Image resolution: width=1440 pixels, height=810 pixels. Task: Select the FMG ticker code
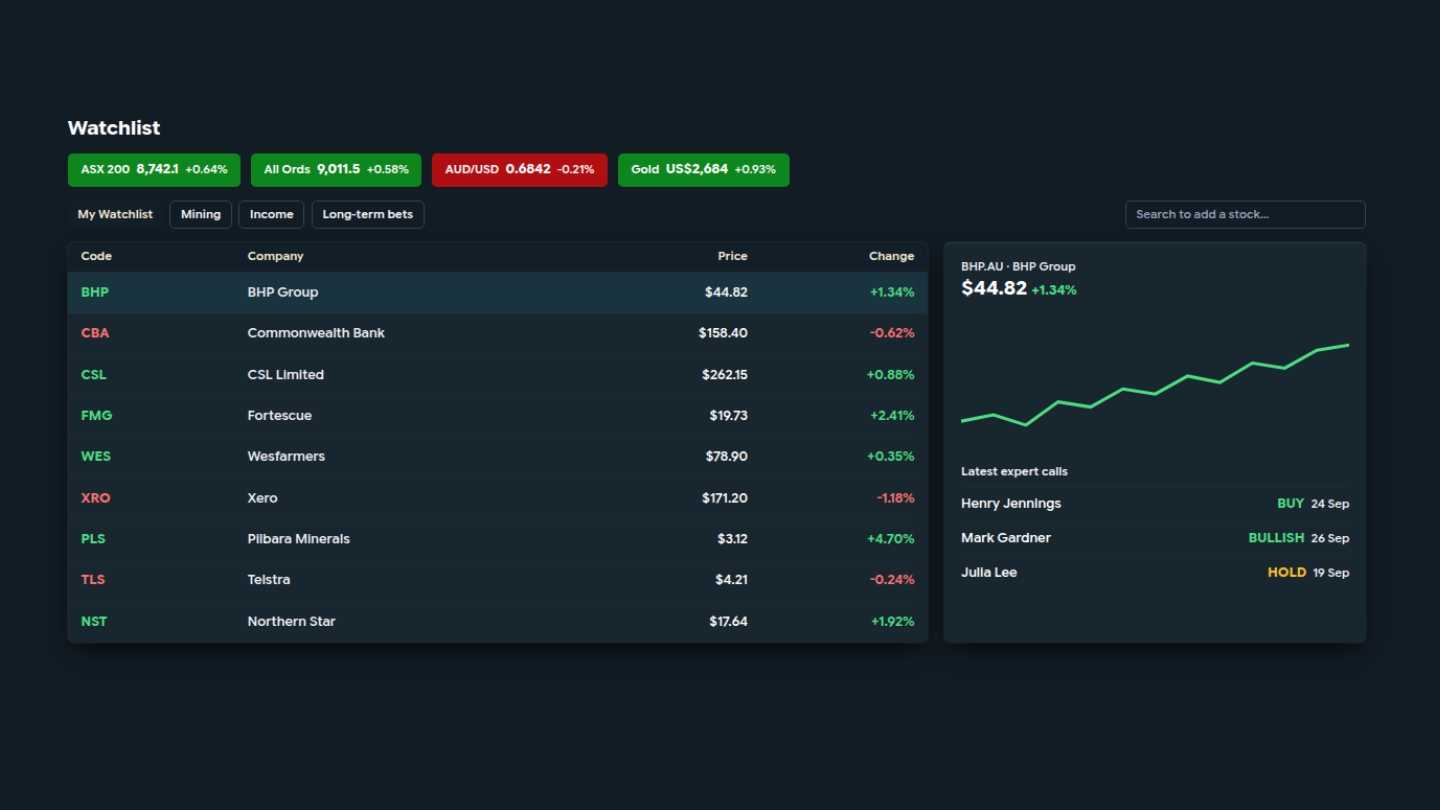tap(96, 415)
